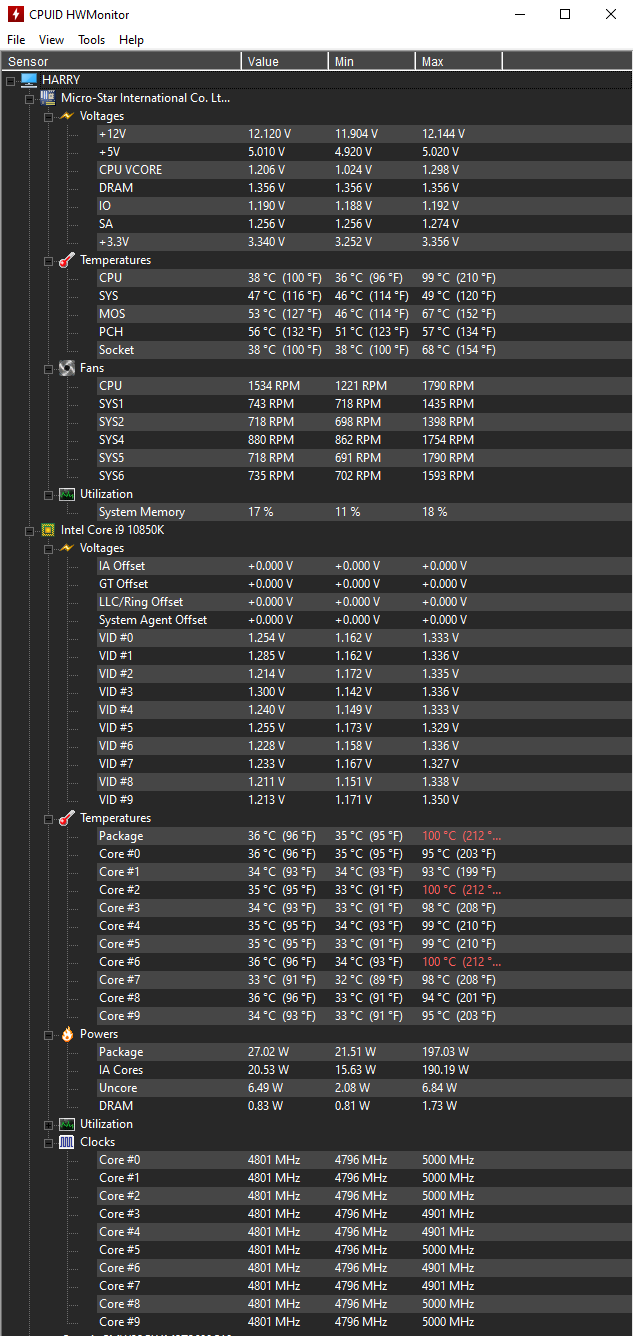633x1336 pixels.
Task: Click the Intel Core i9 10850K CPU icon
Action: click(47, 530)
